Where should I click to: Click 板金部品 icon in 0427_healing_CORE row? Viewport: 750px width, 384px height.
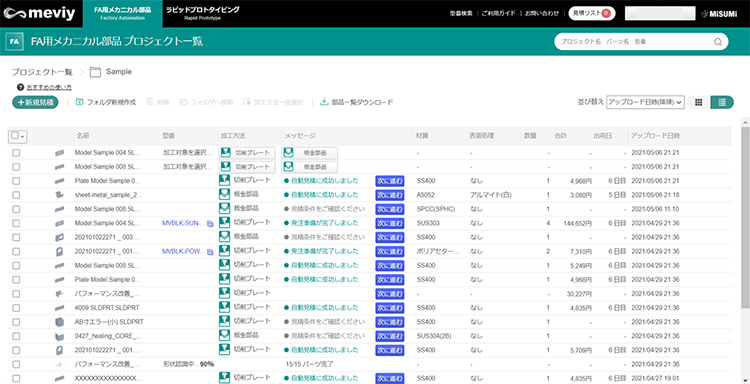224,336
